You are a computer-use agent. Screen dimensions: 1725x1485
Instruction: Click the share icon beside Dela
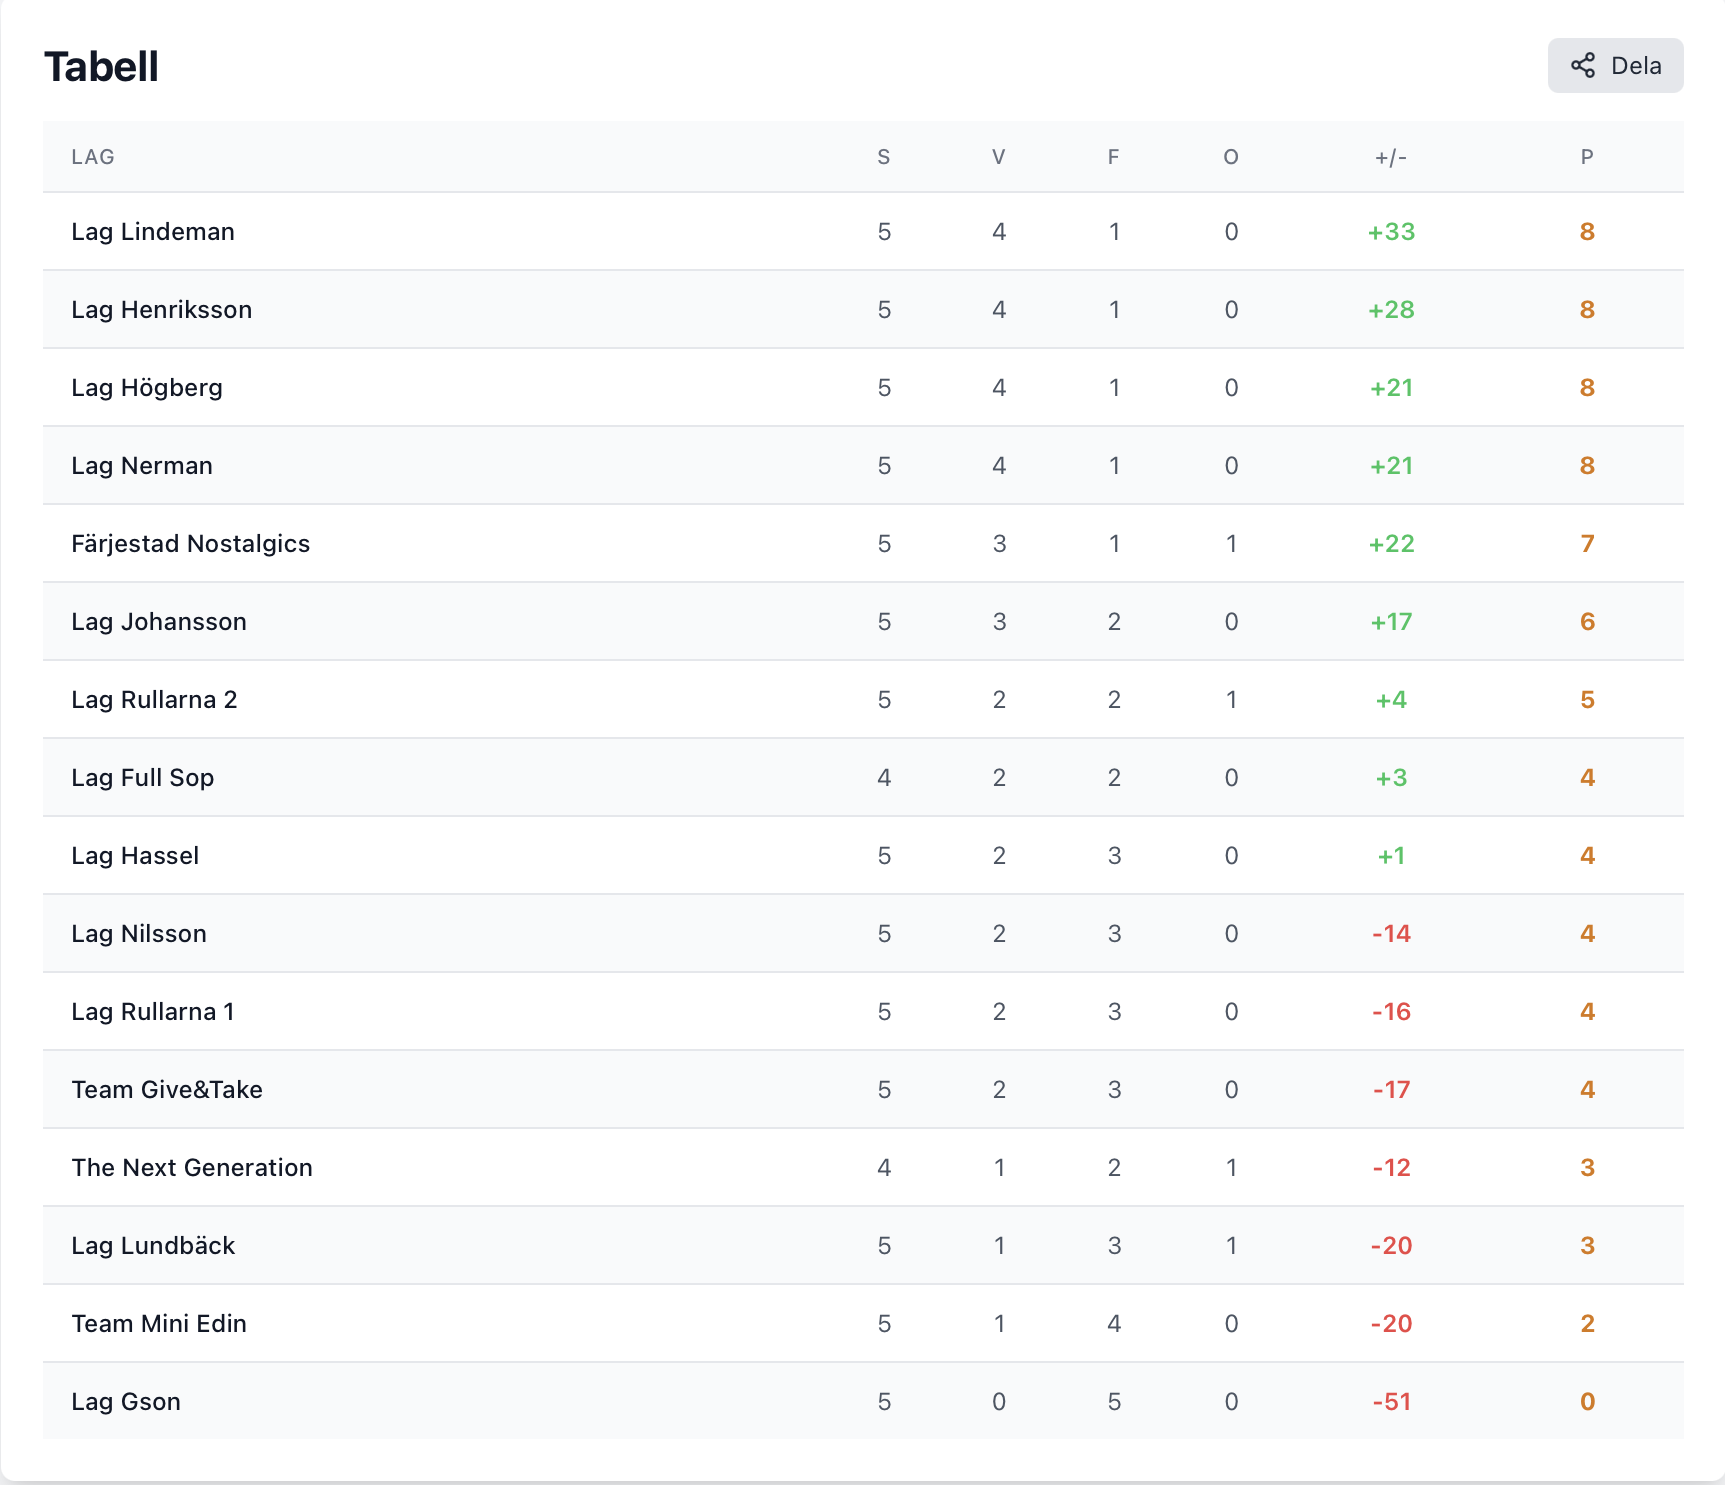pos(1582,66)
